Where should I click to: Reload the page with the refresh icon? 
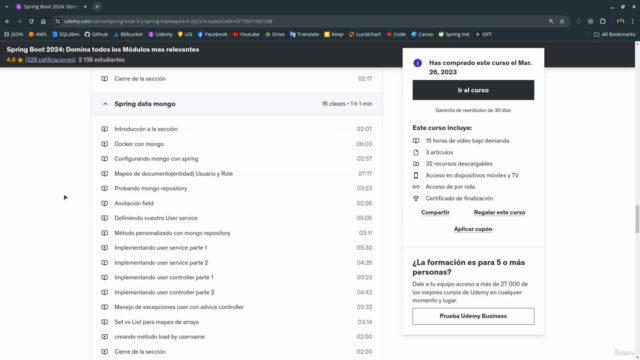click(31, 21)
